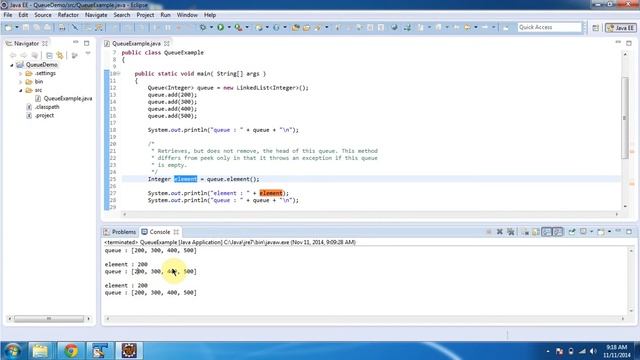Open the External Tools dropdown arrow
Viewport: 640px width, 360px height.
tap(247, 27)
